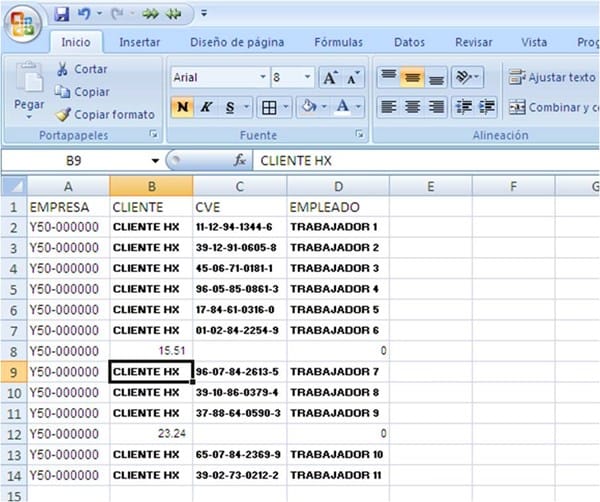Select column A header
This screenshot has height=502, width=600.
[68, 186]
